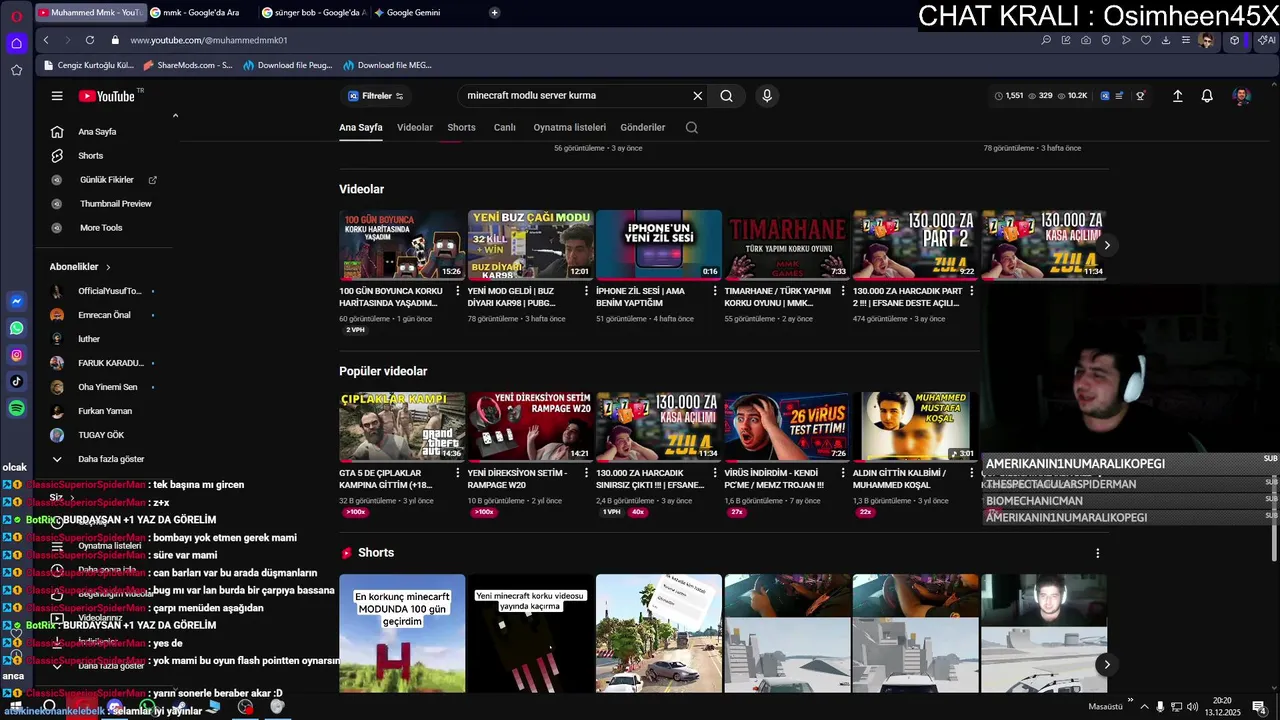Screen dimensions: 1280x720
Task: Search within channel magnifier icon
Action: (691, 128)
